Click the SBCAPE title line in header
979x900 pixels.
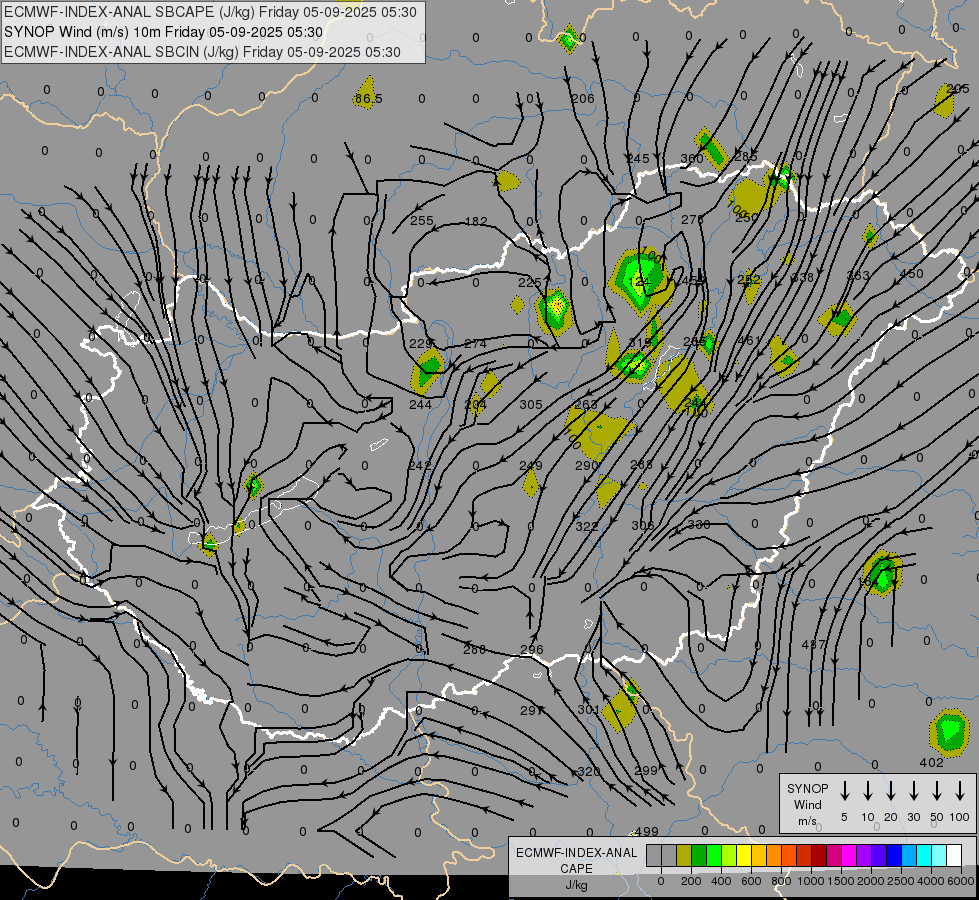click(210, 12)
